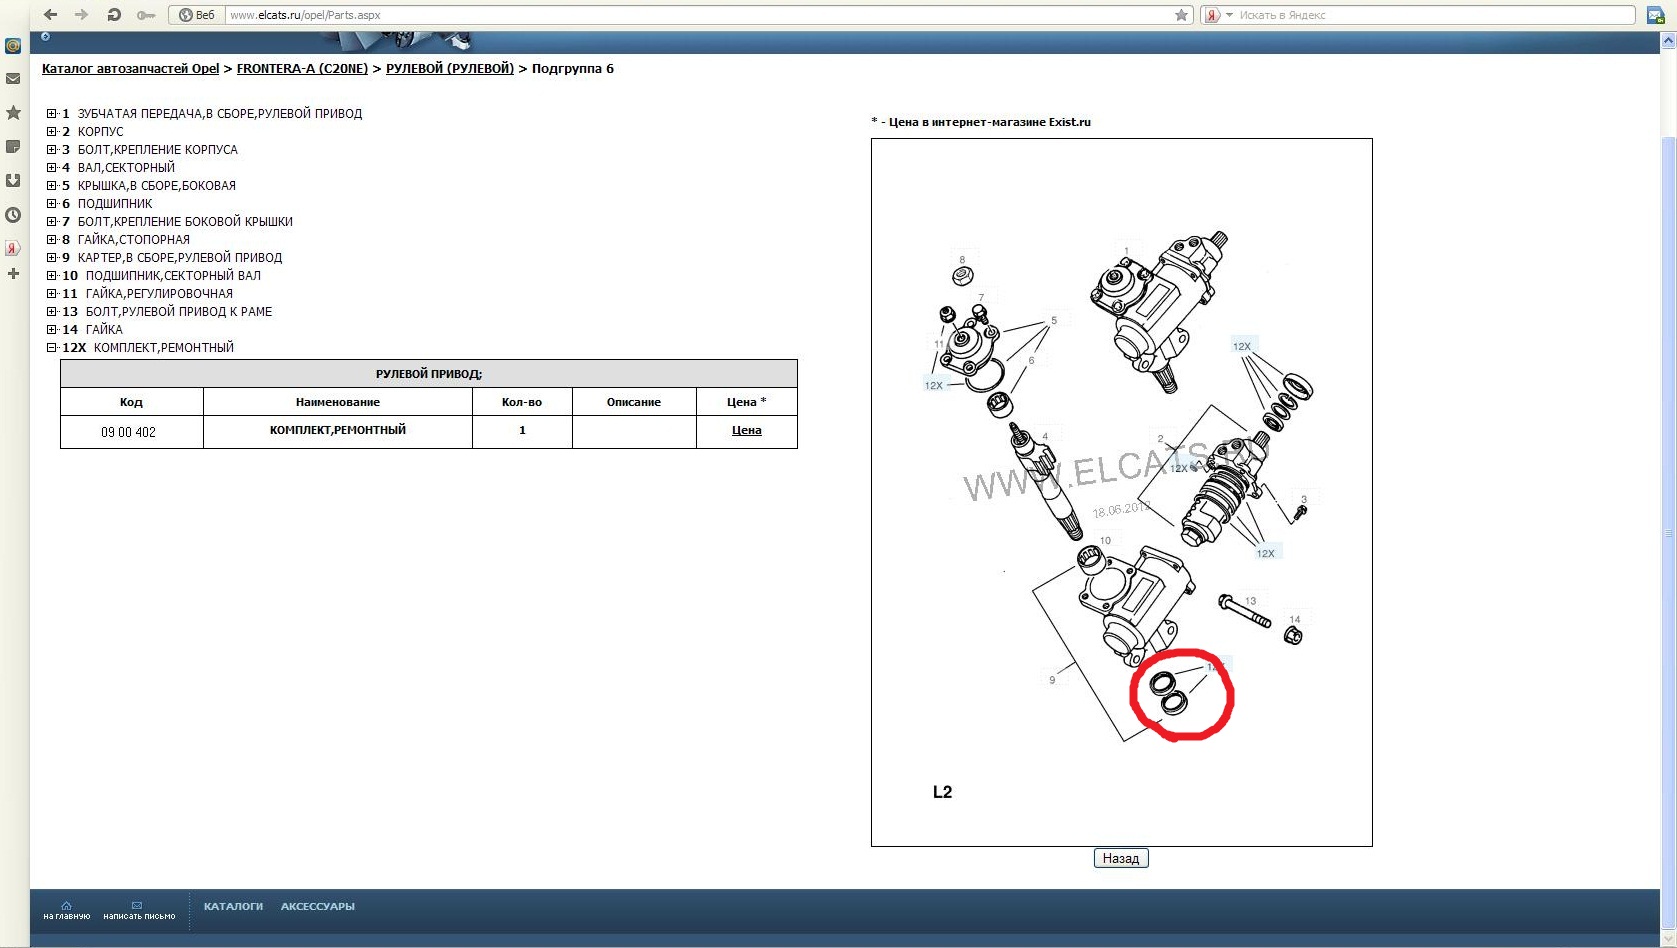The width and height of the screenshot is (1677, 948).
Task: Open АКСЕССУАРЫ footer menu item
Action: [x=317, y=907]
